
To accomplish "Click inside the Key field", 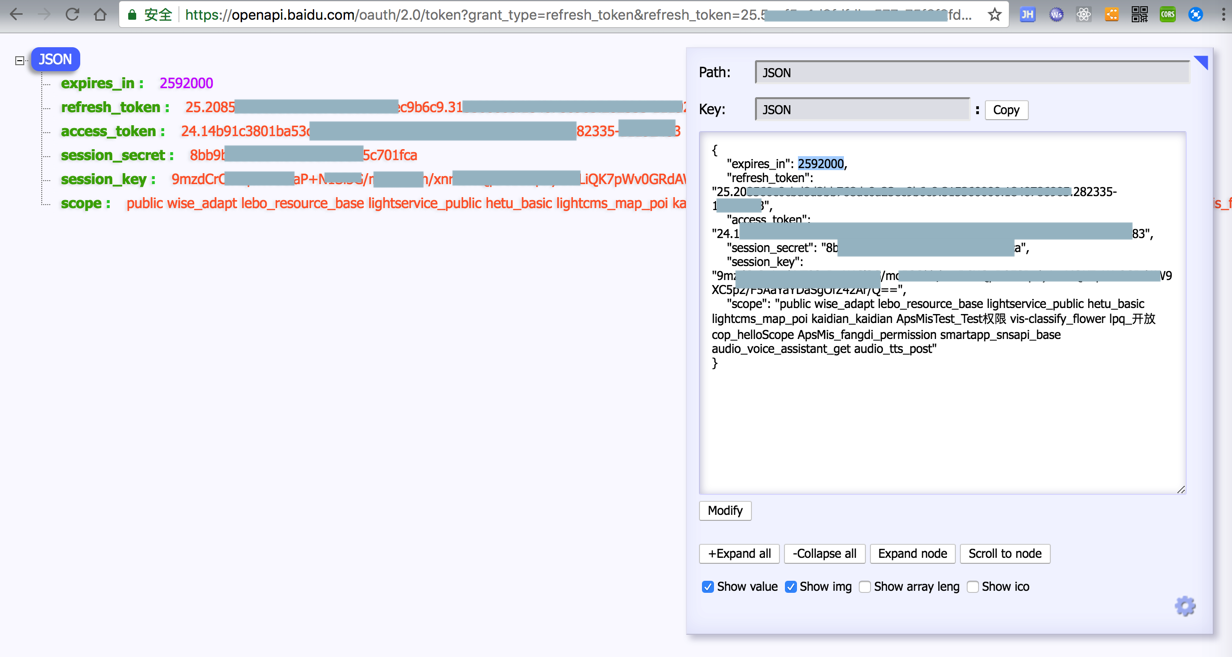I will (862, 109).
